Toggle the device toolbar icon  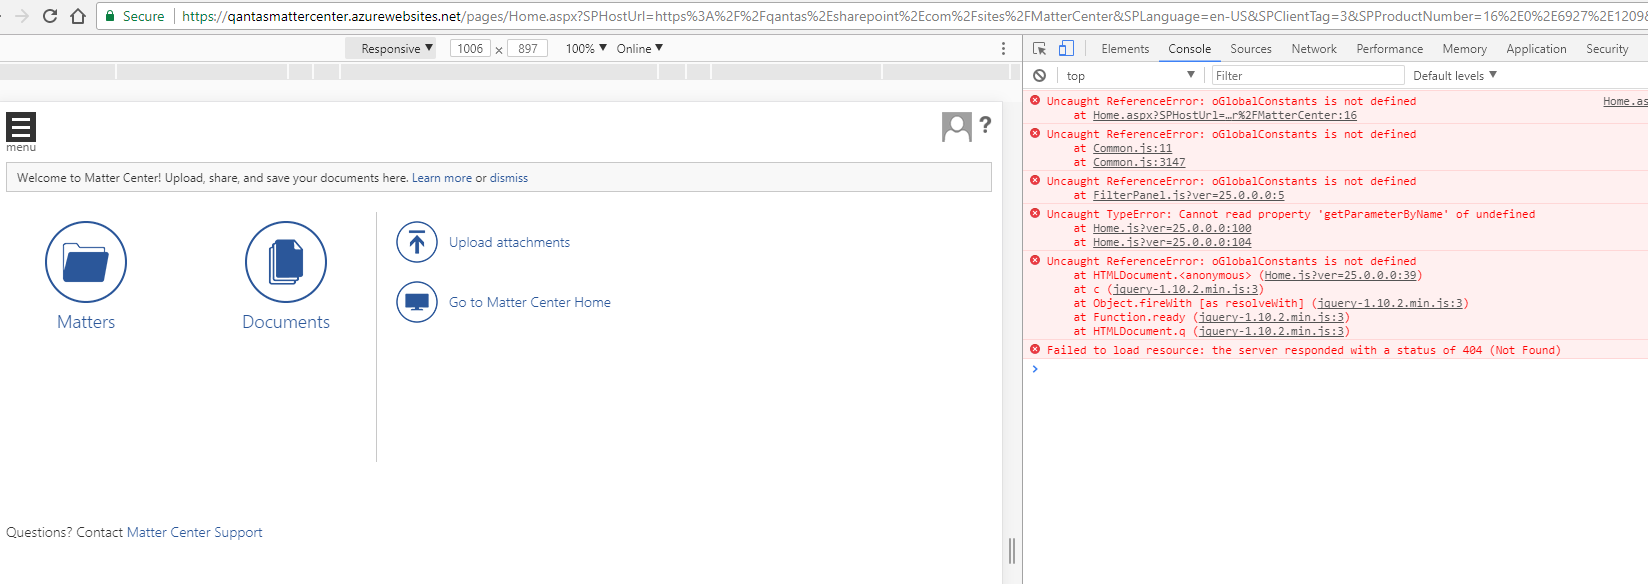tap(1066, 48)
